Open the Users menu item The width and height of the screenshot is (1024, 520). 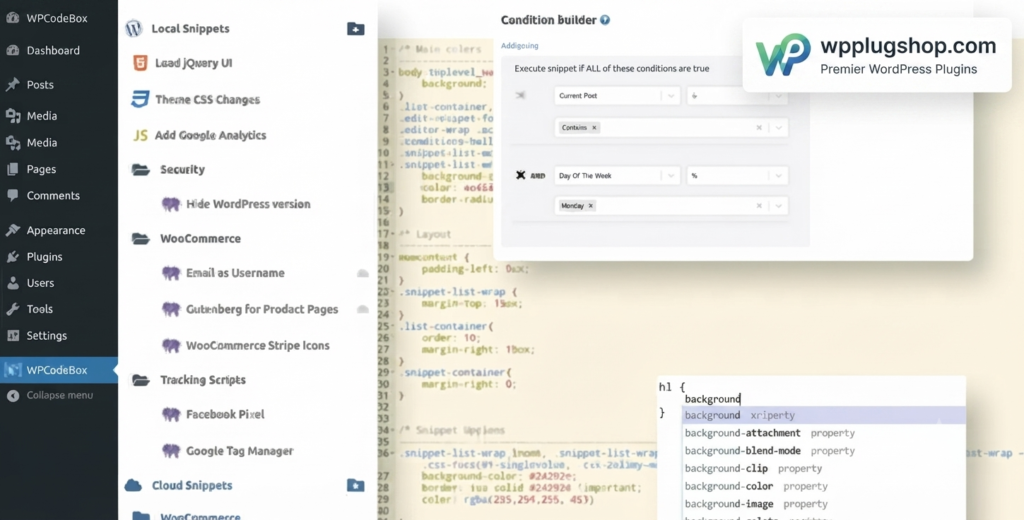pyautogui.click(x=40, y=283)
